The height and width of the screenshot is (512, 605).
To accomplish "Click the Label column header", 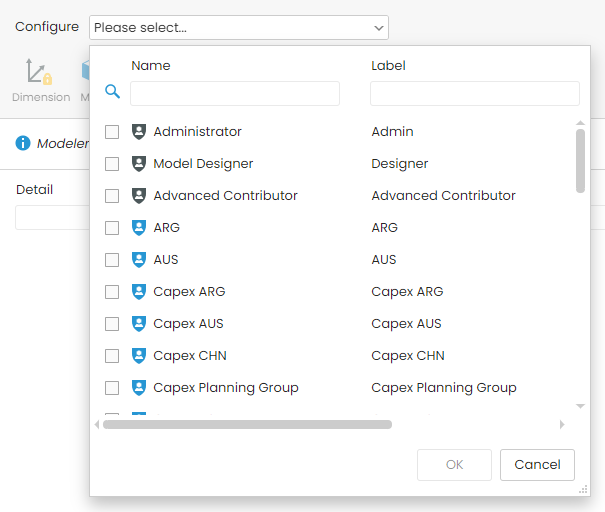I will [x=388, y=66].
